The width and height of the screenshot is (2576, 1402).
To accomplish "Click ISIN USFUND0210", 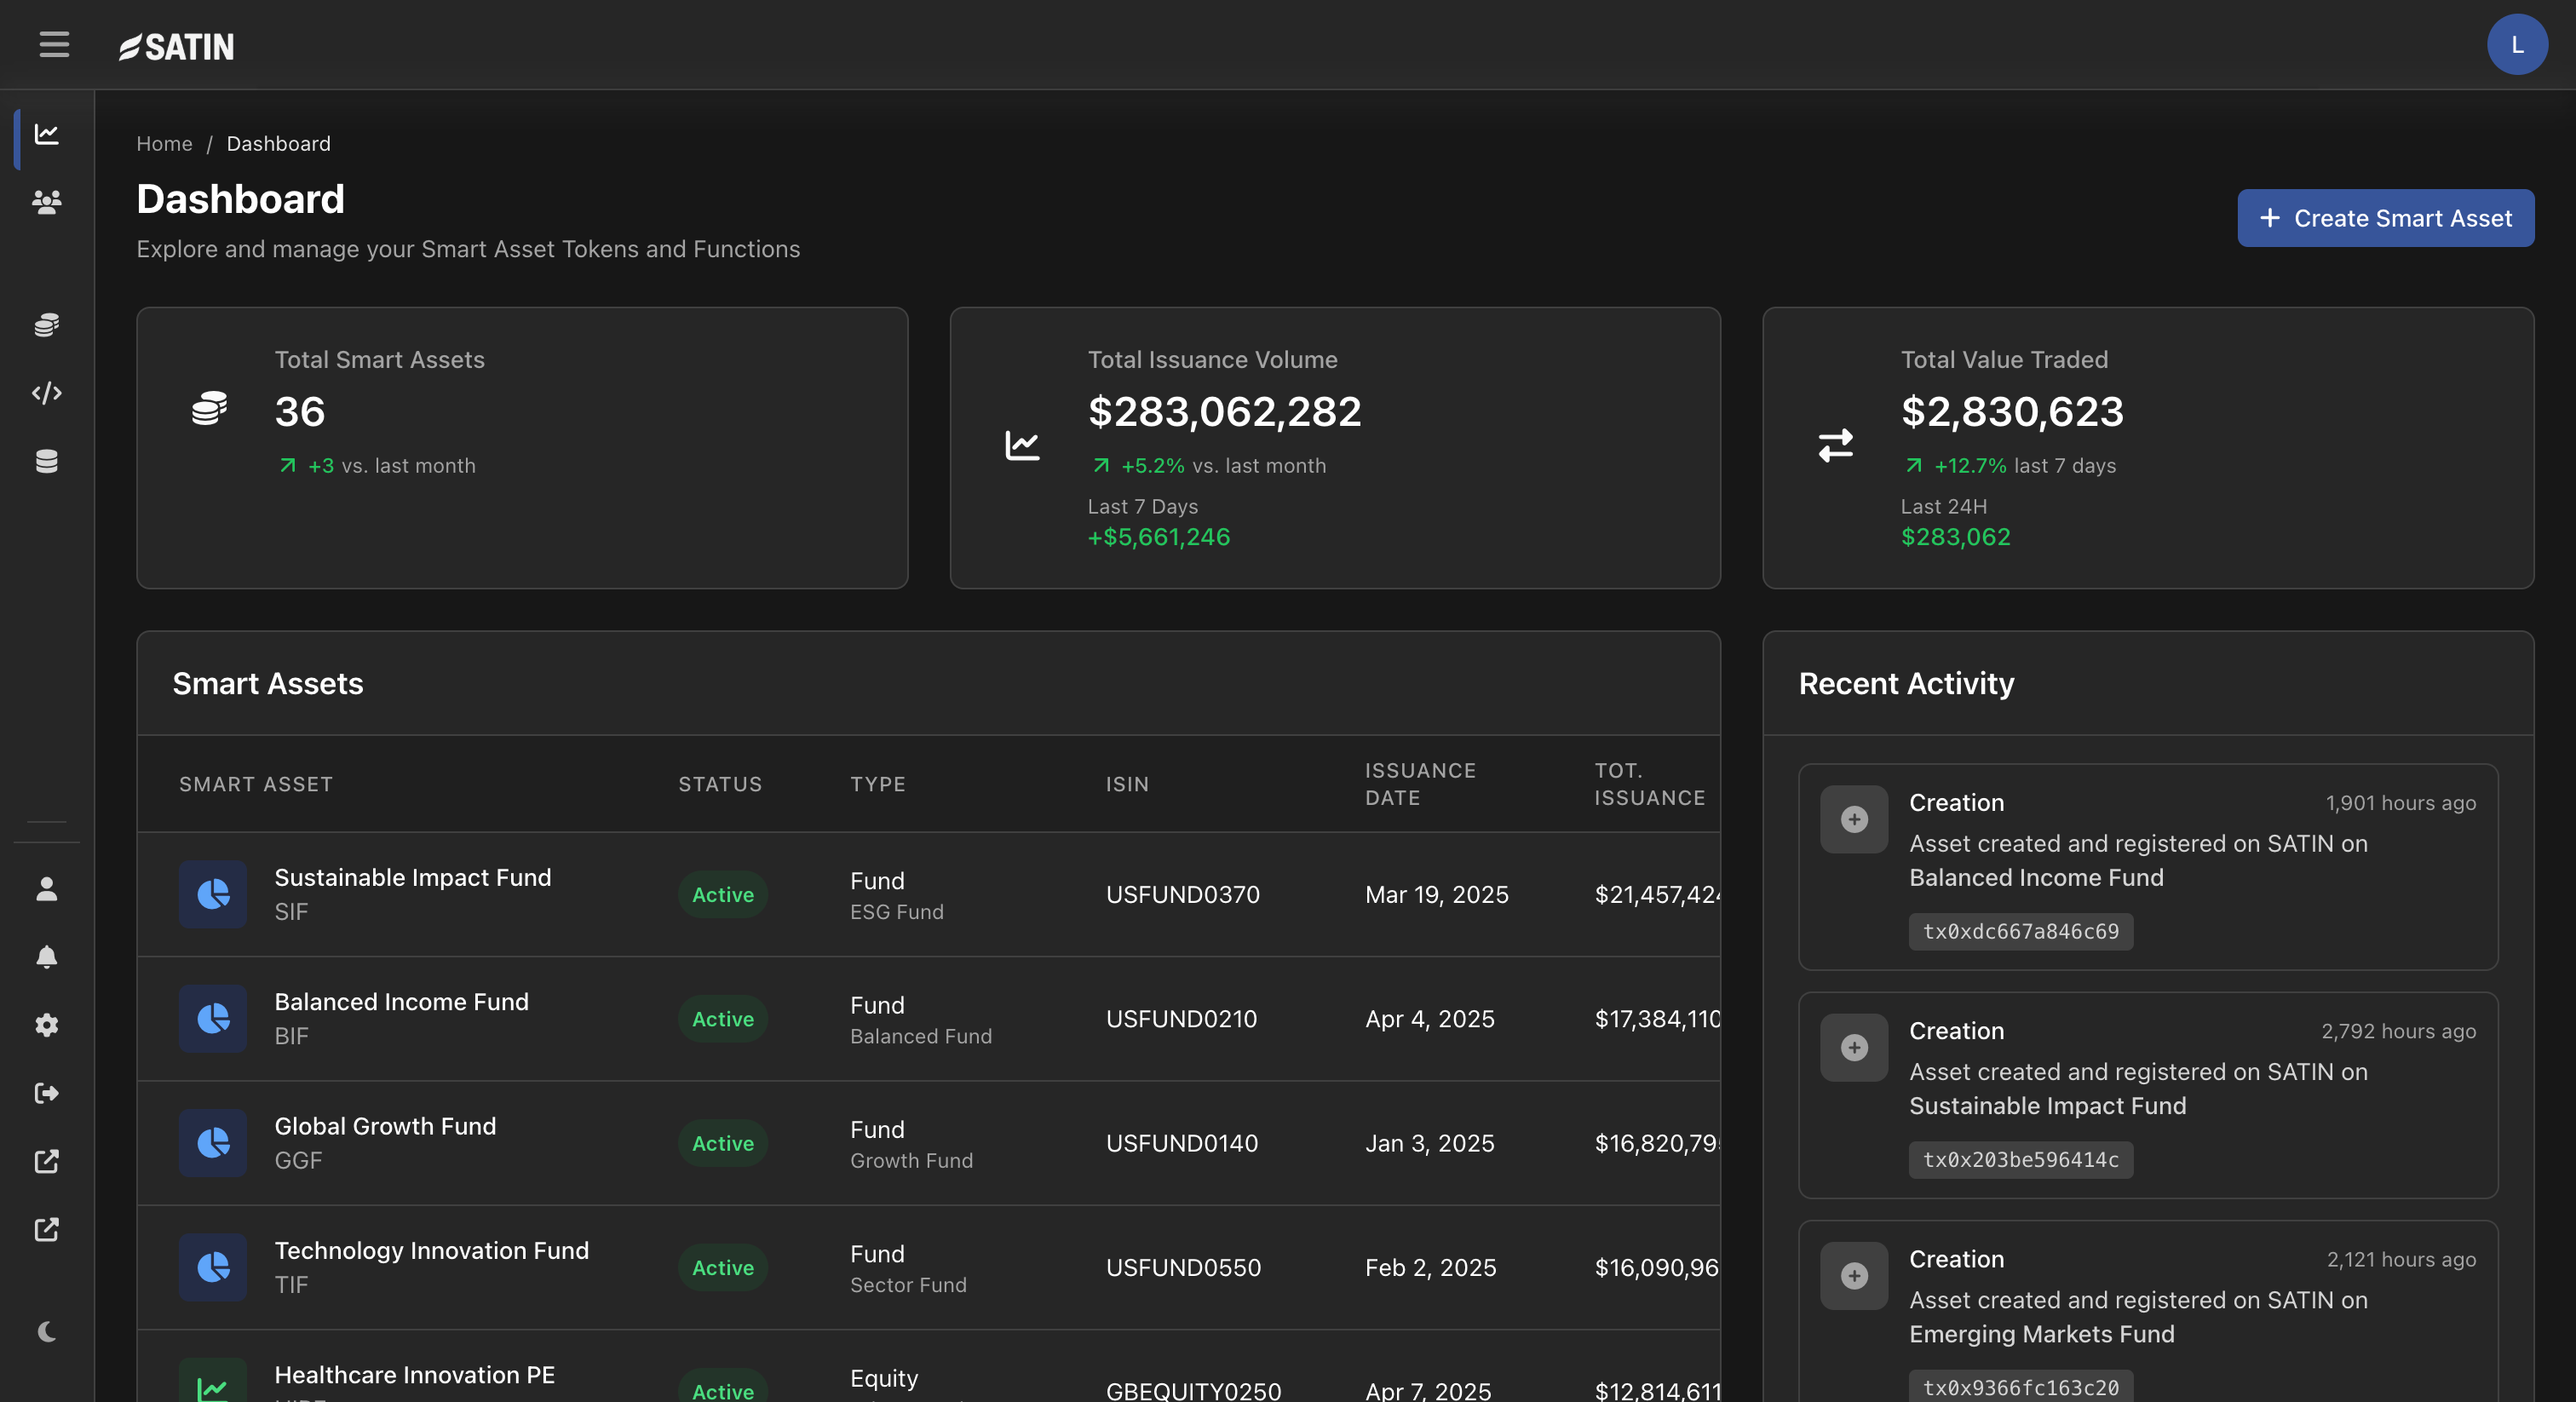I will 1181,1018.
